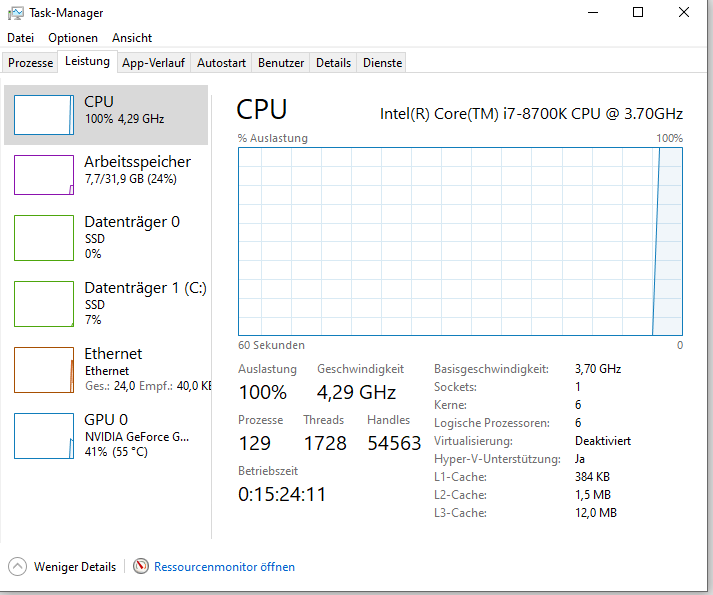Open the Arbeitsspeicher memory graph thumbnail

(44, 175)
